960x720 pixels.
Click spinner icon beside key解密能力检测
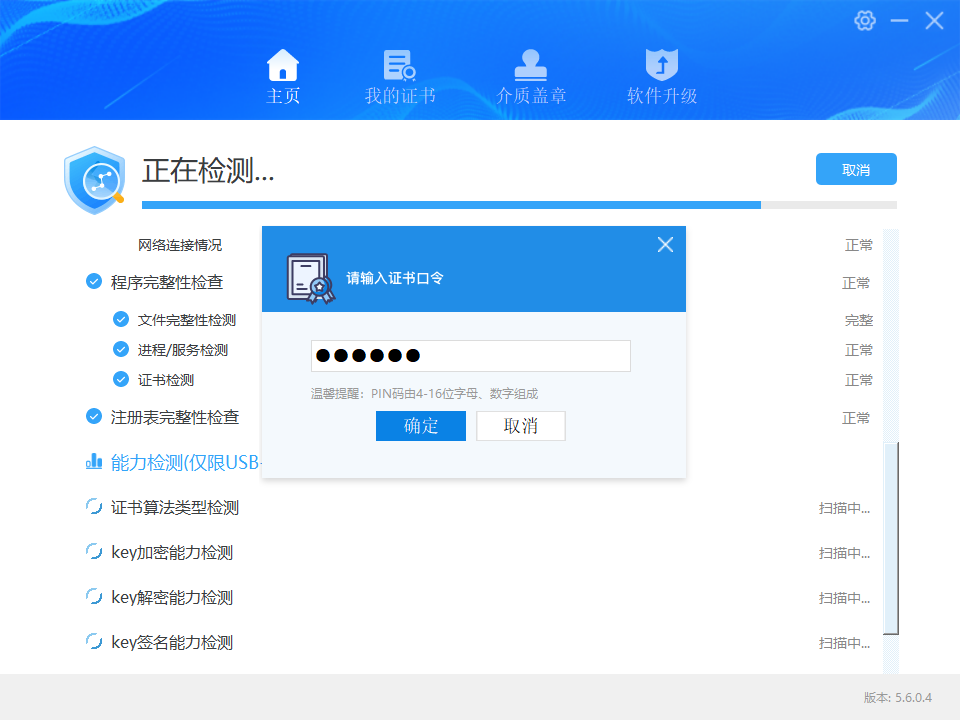tap(94, 596)
